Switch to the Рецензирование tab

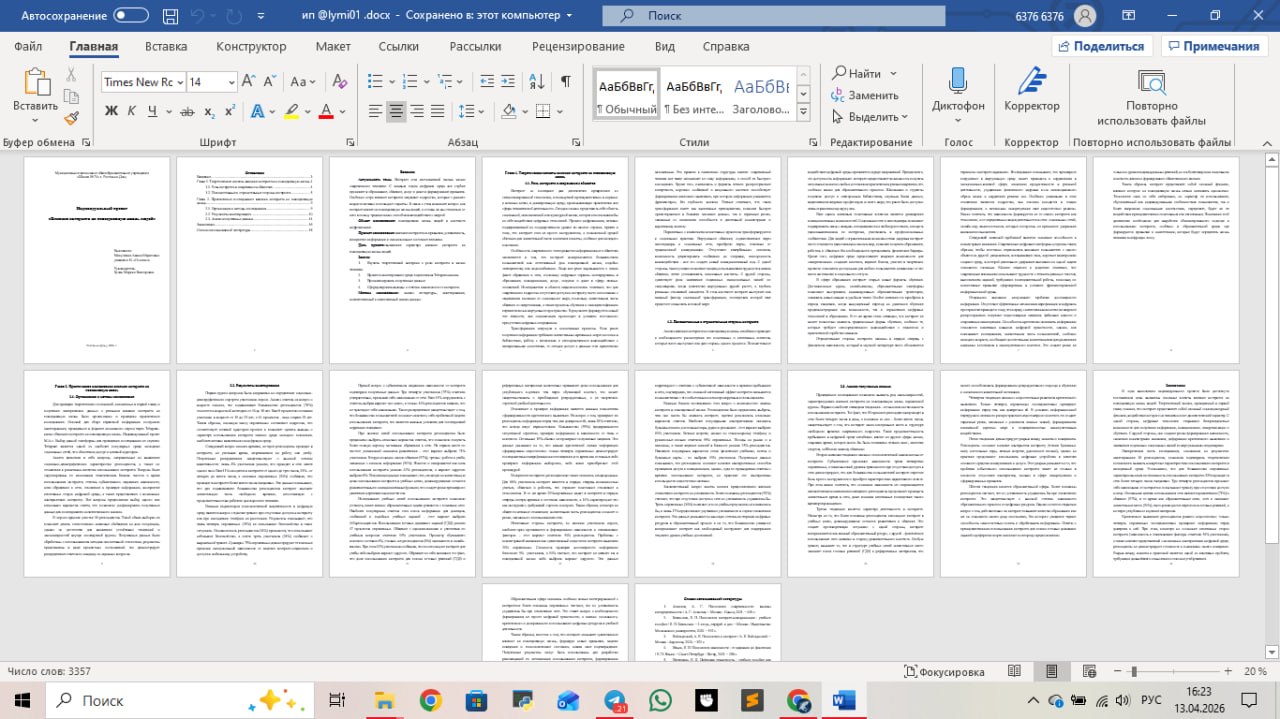click(x=578, y=46)
